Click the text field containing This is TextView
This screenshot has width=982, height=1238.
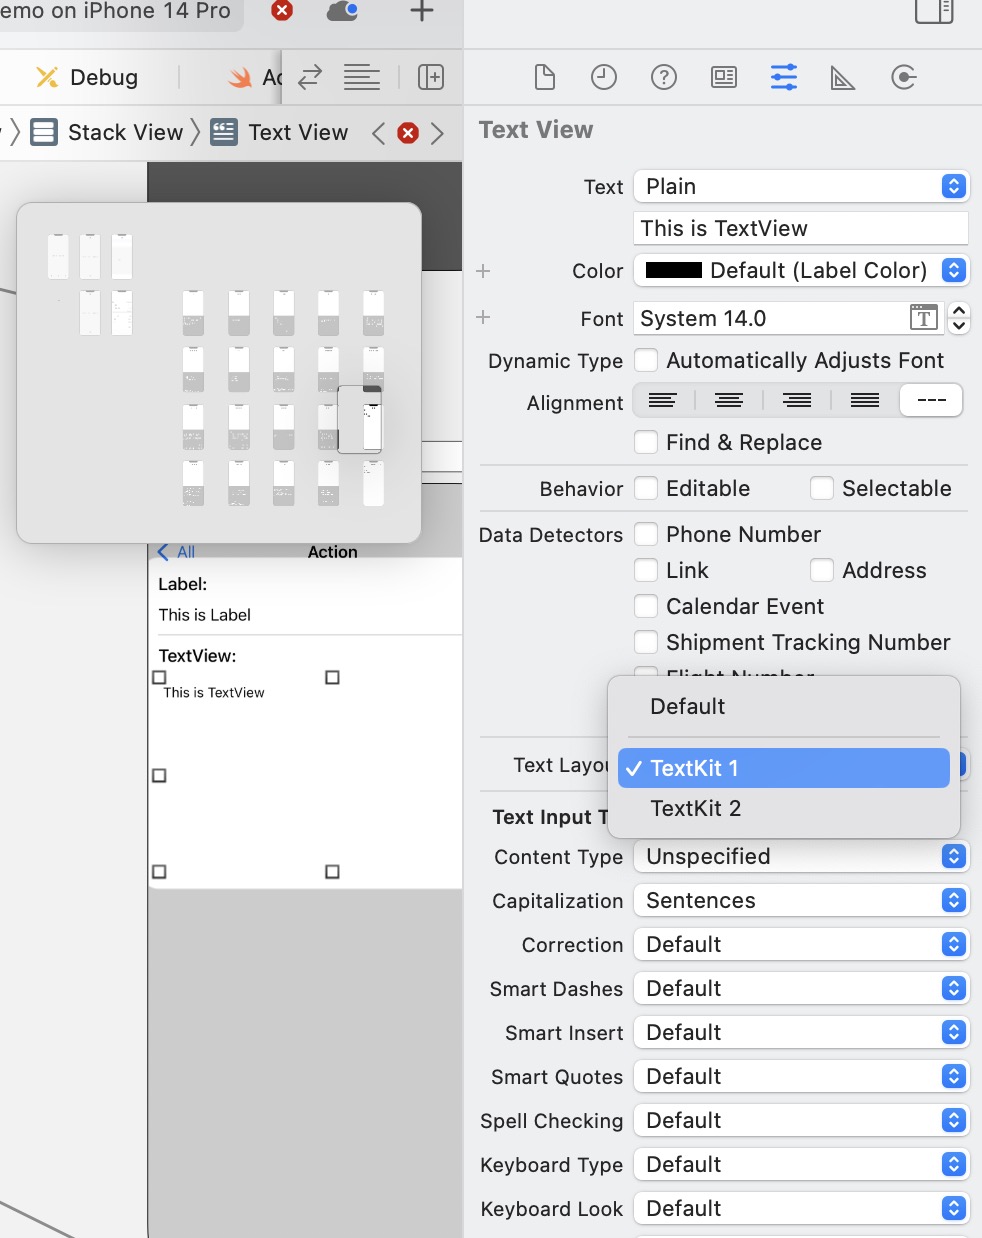click(x=801, y=228)
